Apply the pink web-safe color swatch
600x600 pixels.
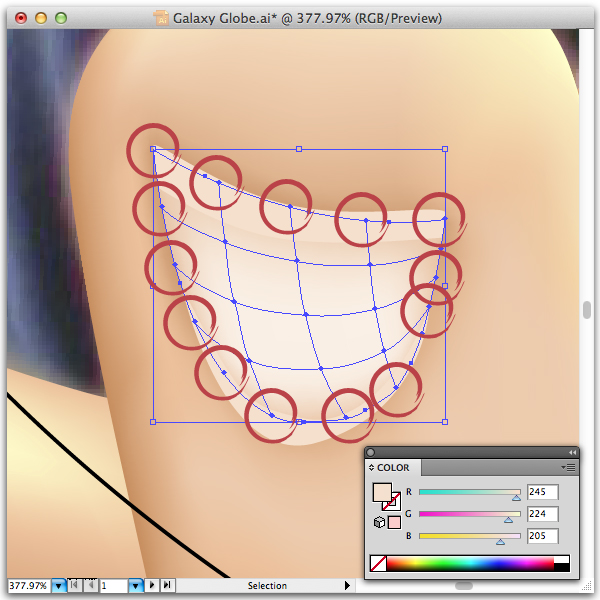(x=394, y=522)
